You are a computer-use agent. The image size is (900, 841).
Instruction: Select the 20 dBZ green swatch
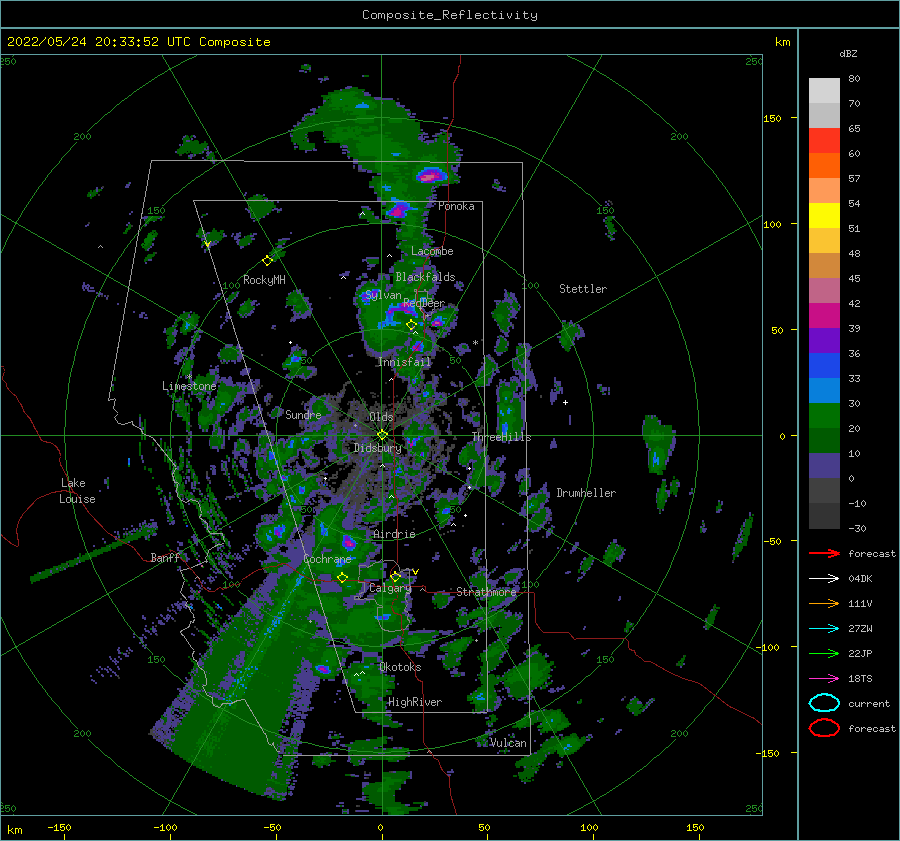824,441
